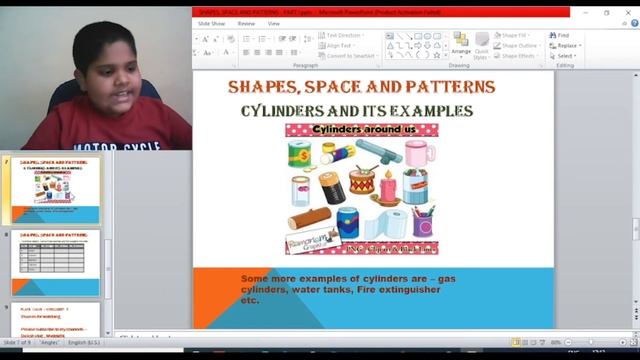
Task: Select the Line shape in gallery
Action: coord(400,36)
